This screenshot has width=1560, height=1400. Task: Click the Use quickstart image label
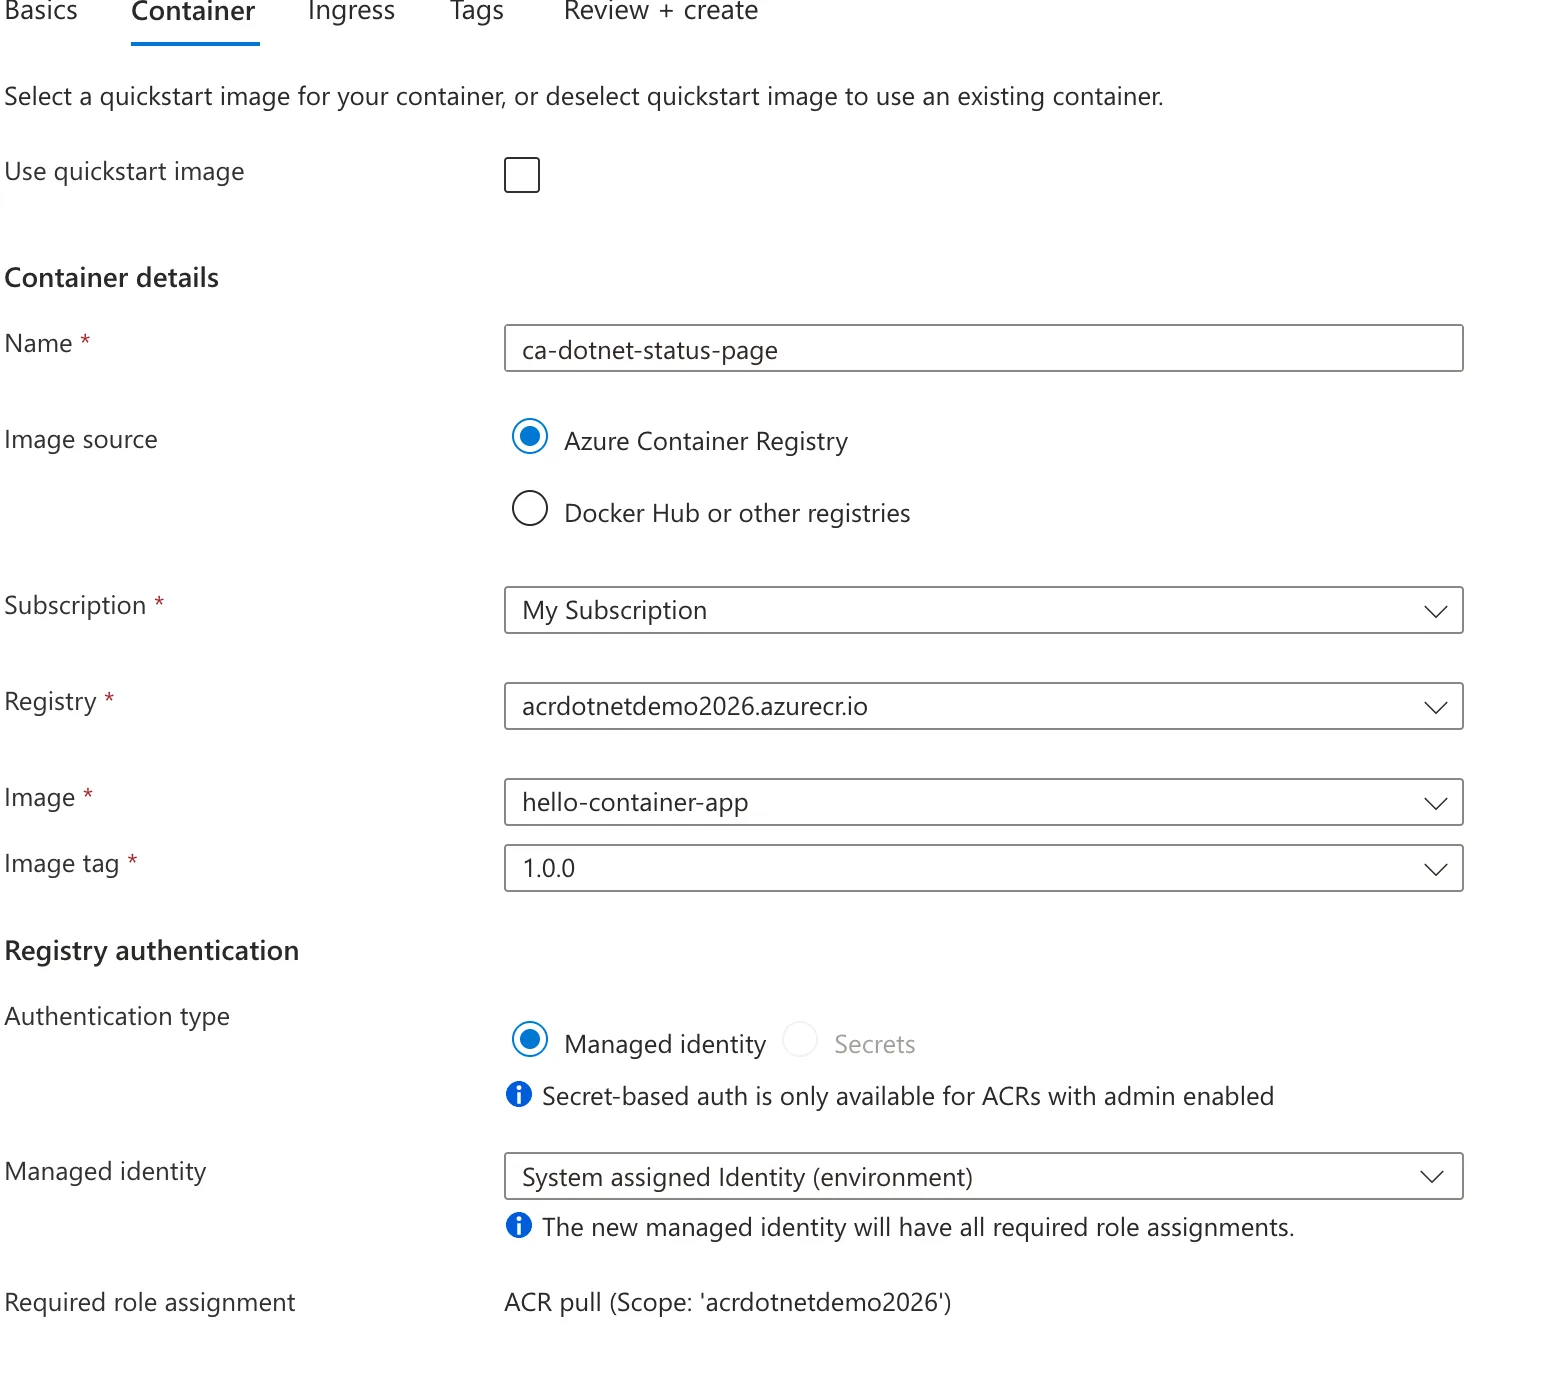click(124, 172)
